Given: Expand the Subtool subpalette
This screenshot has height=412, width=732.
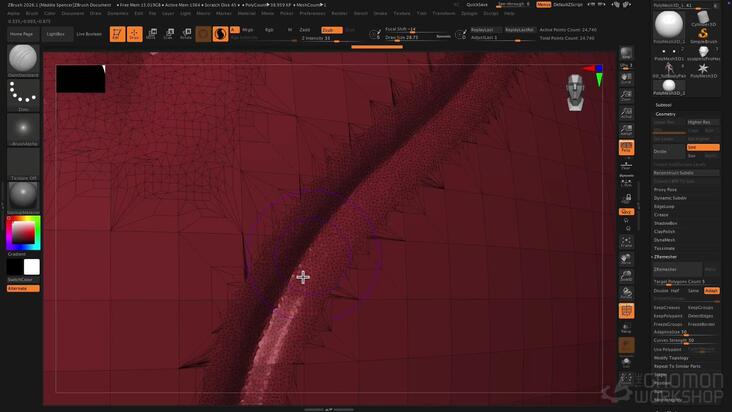Looking at the screenshot, I should (663, 105).
